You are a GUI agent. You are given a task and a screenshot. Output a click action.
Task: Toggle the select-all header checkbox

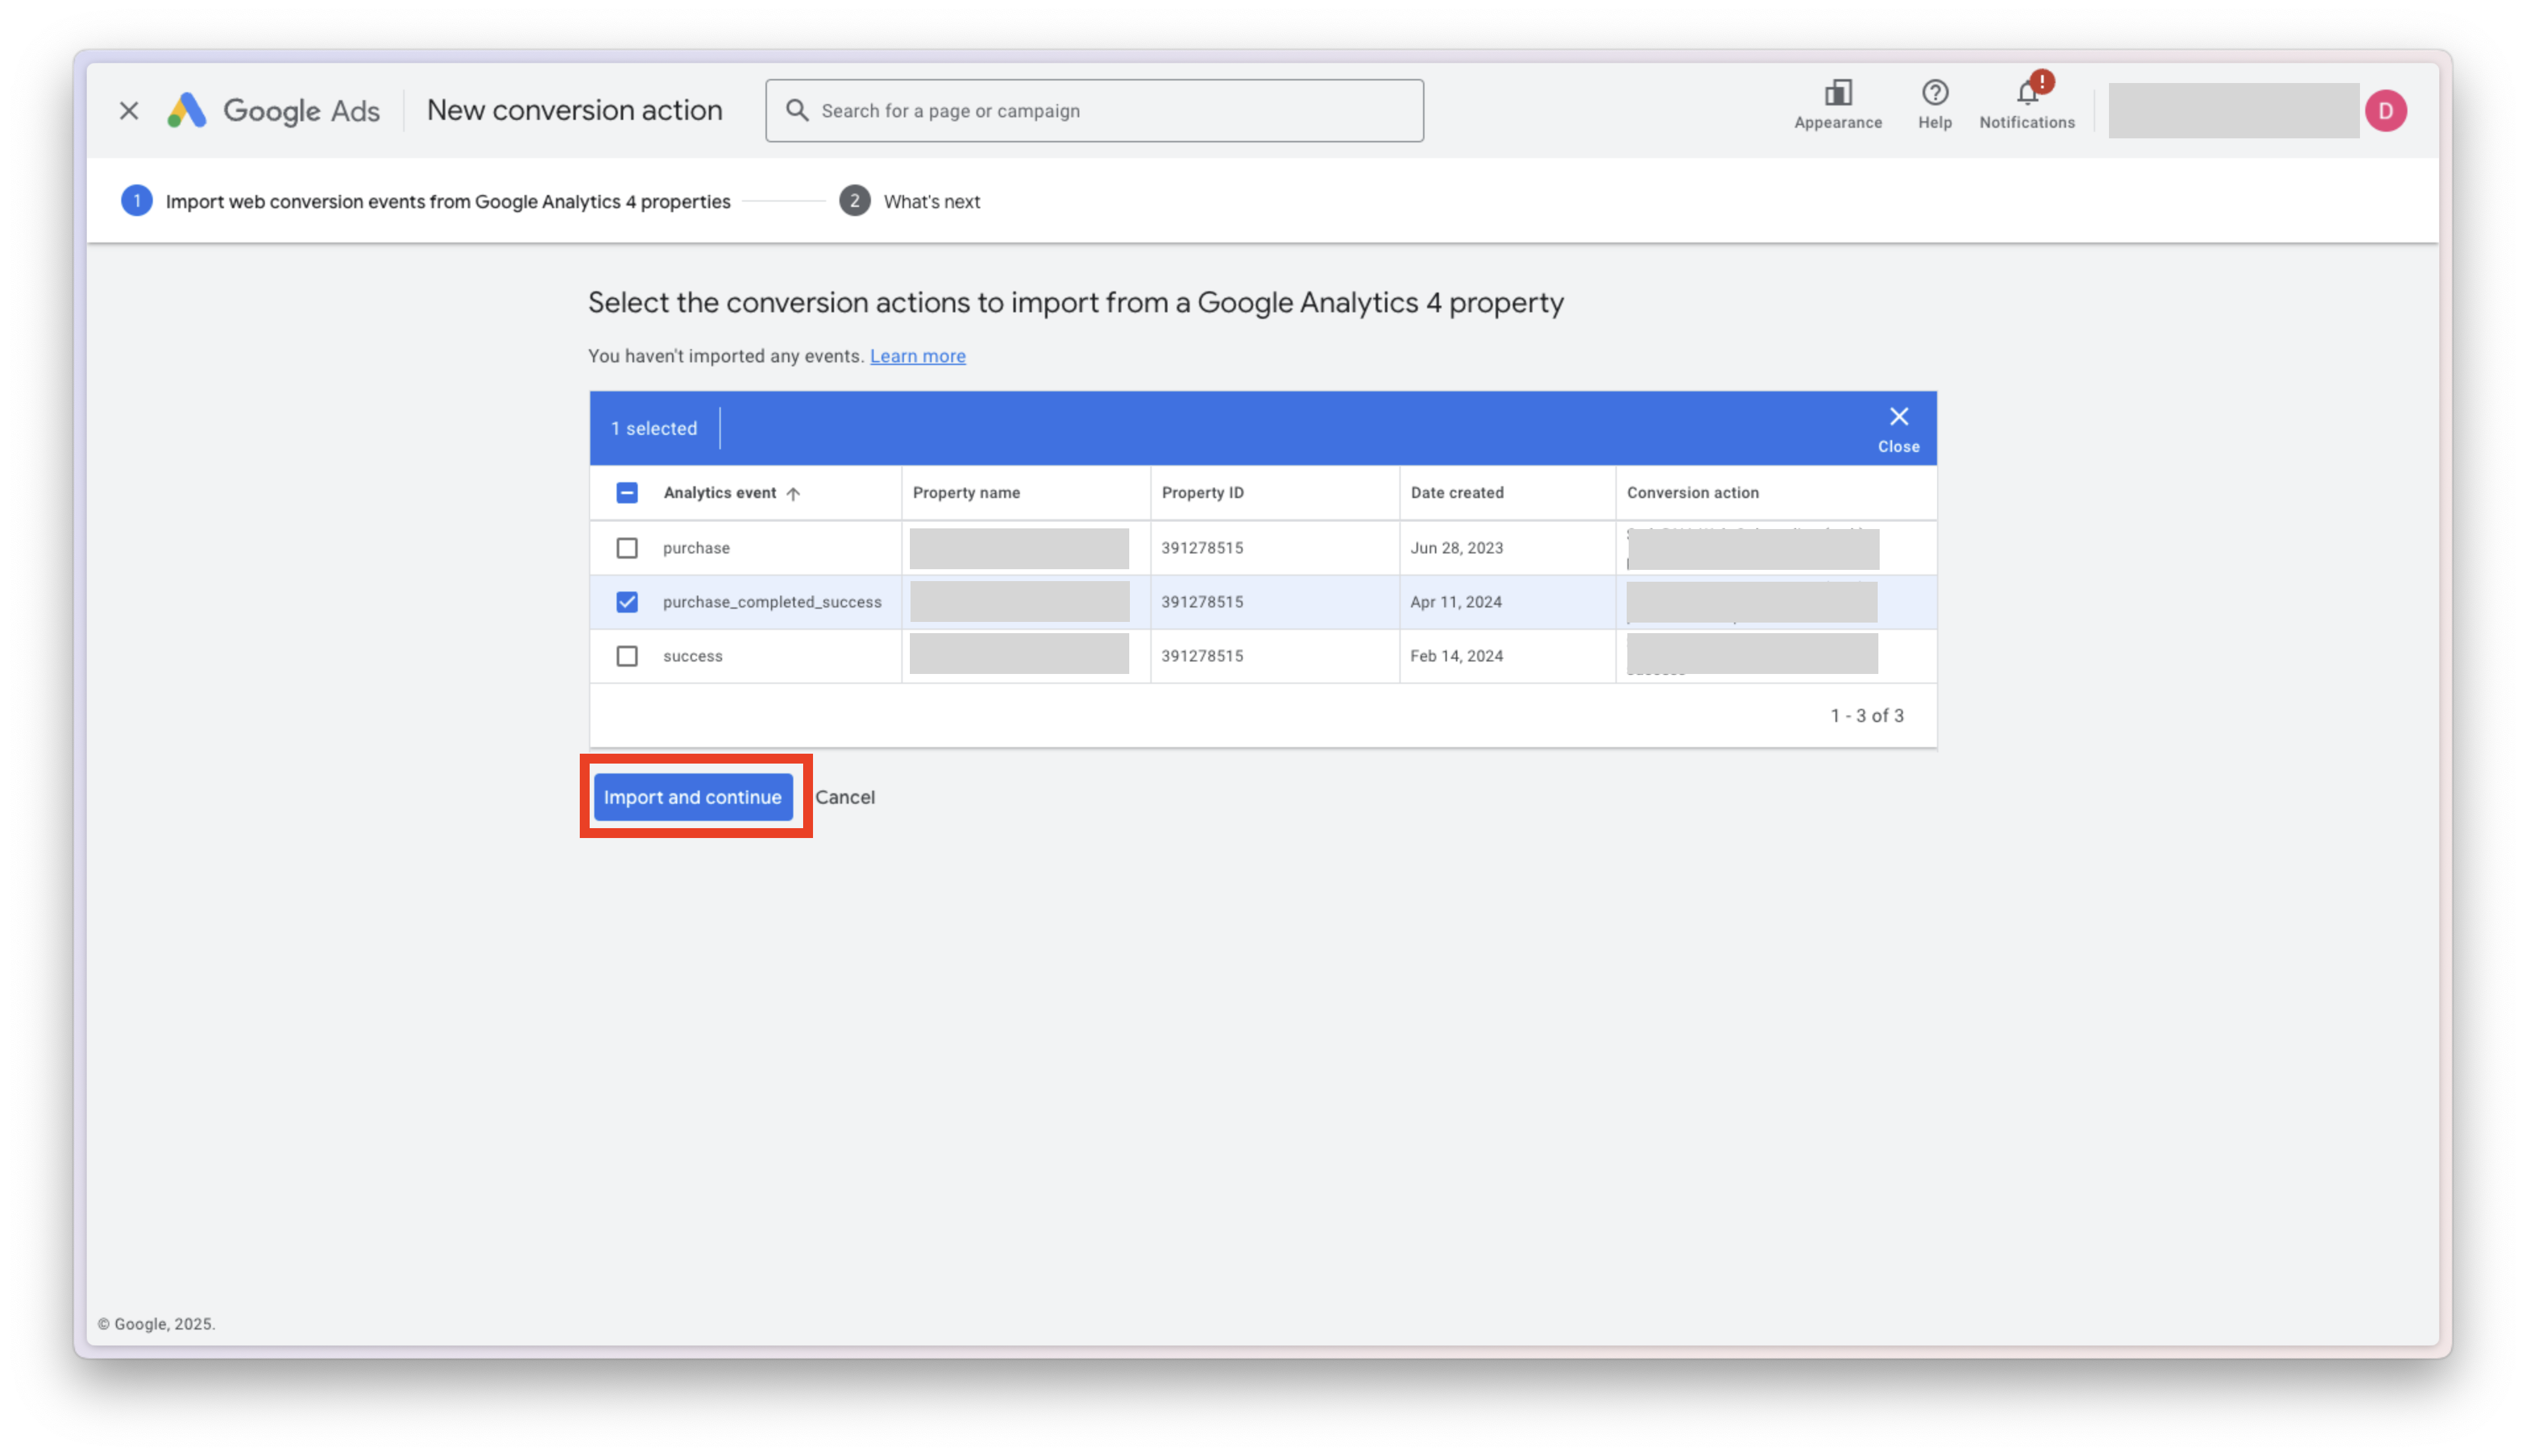(x=627, y=493)
